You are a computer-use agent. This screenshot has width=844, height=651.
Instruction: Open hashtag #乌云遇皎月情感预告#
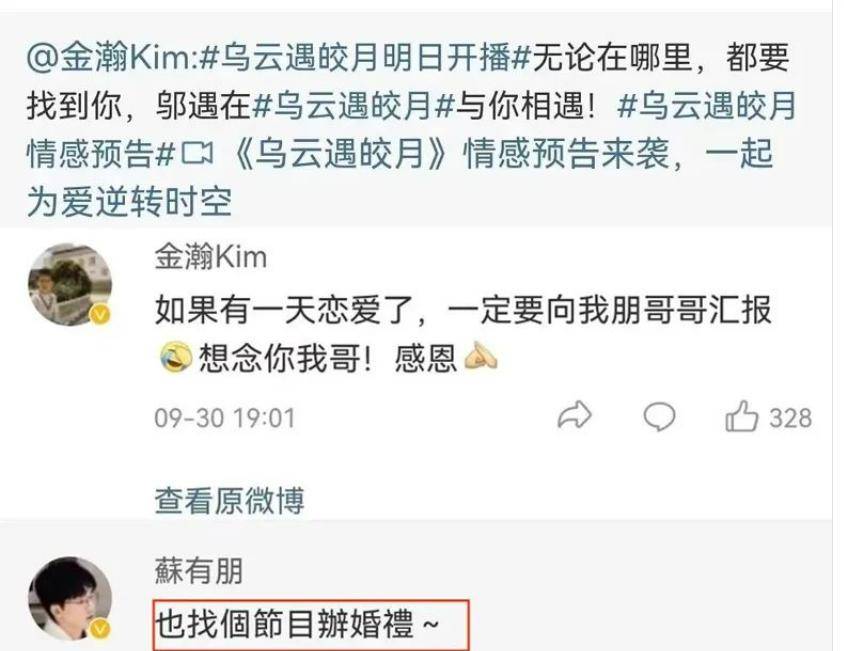point(411,129)
